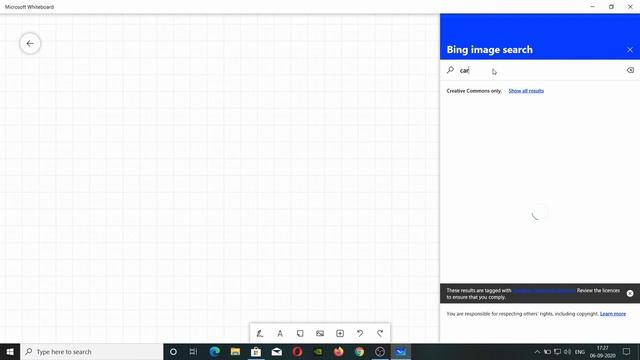Screen dimensions: 640x360
Task: Open OBS Studio from taskbar
Action: point(380,352)
